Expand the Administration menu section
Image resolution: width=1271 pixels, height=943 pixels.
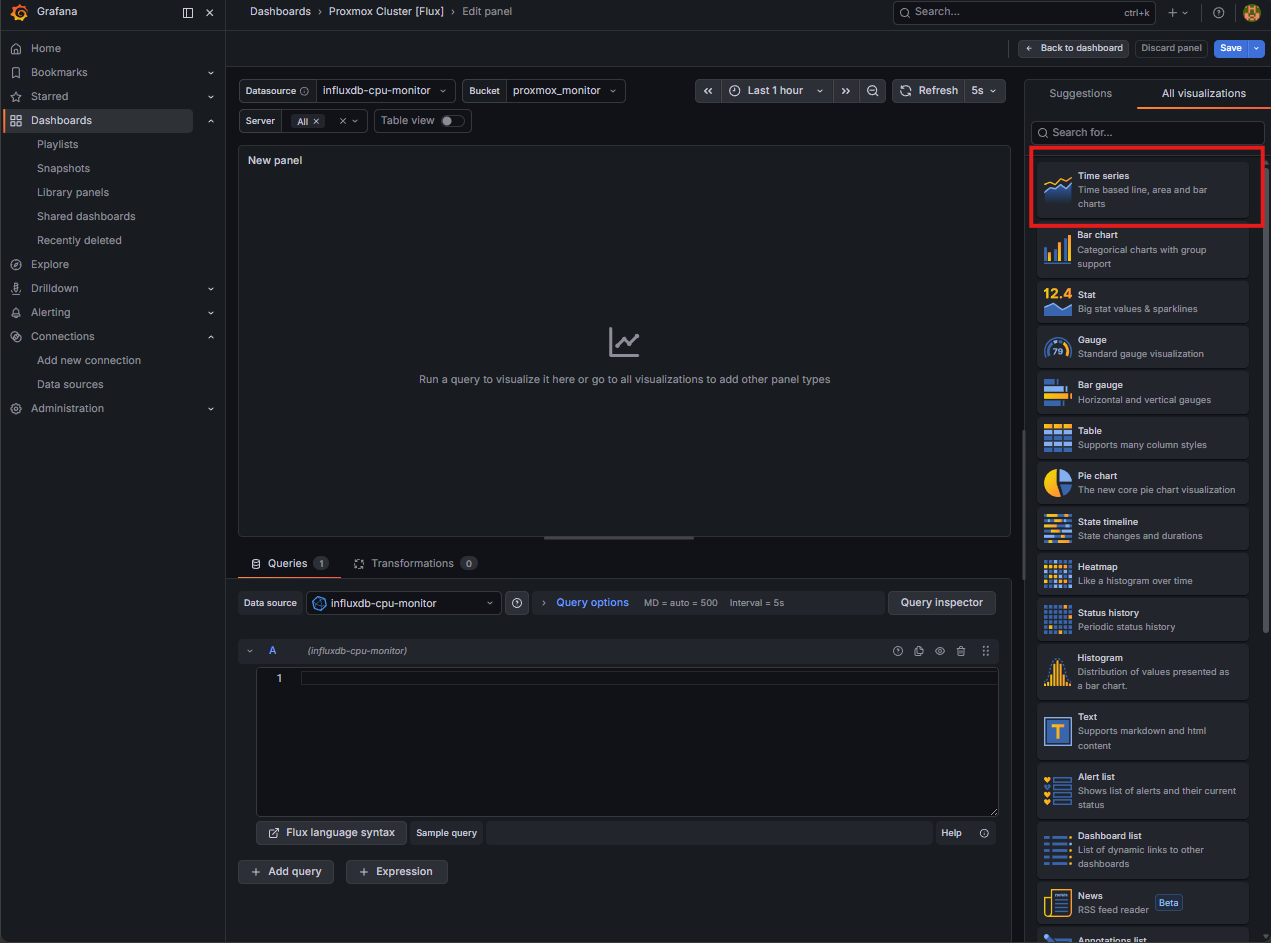tap(211, 409)
